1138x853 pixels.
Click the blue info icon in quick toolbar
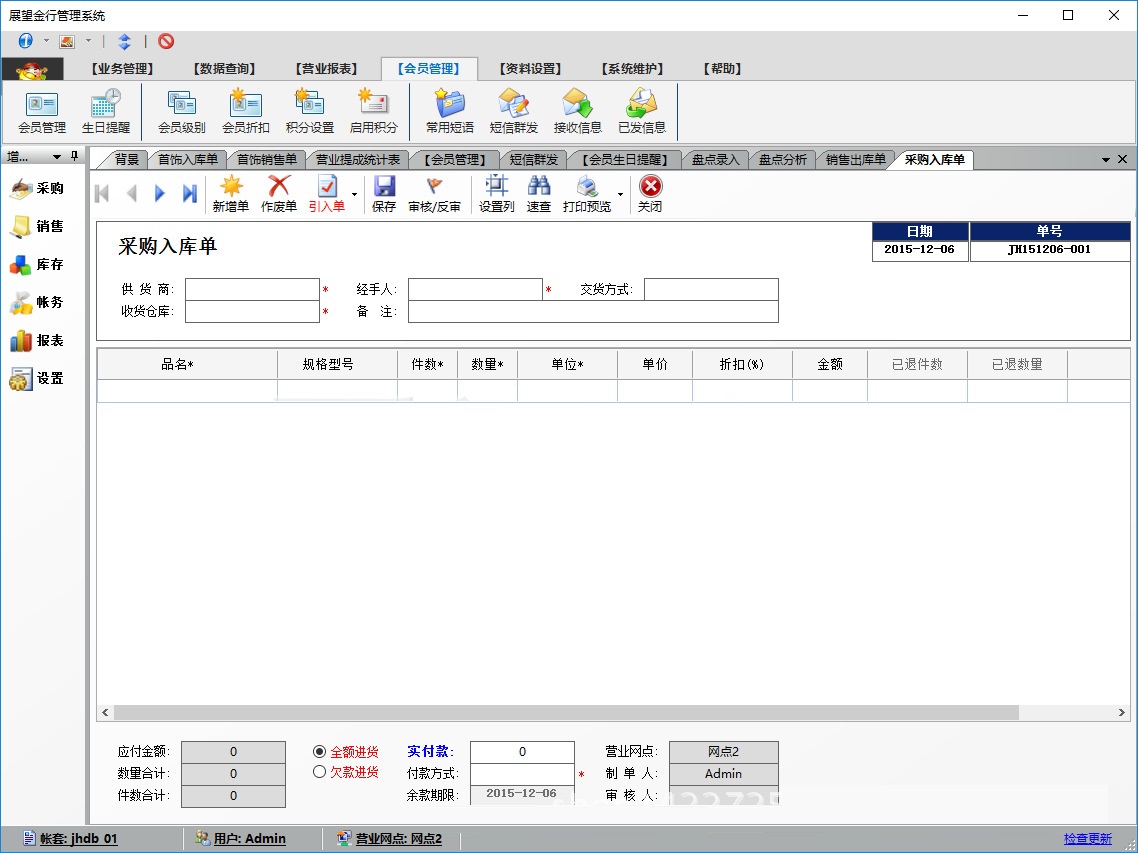pyautogui.click(x=25, y=41)
